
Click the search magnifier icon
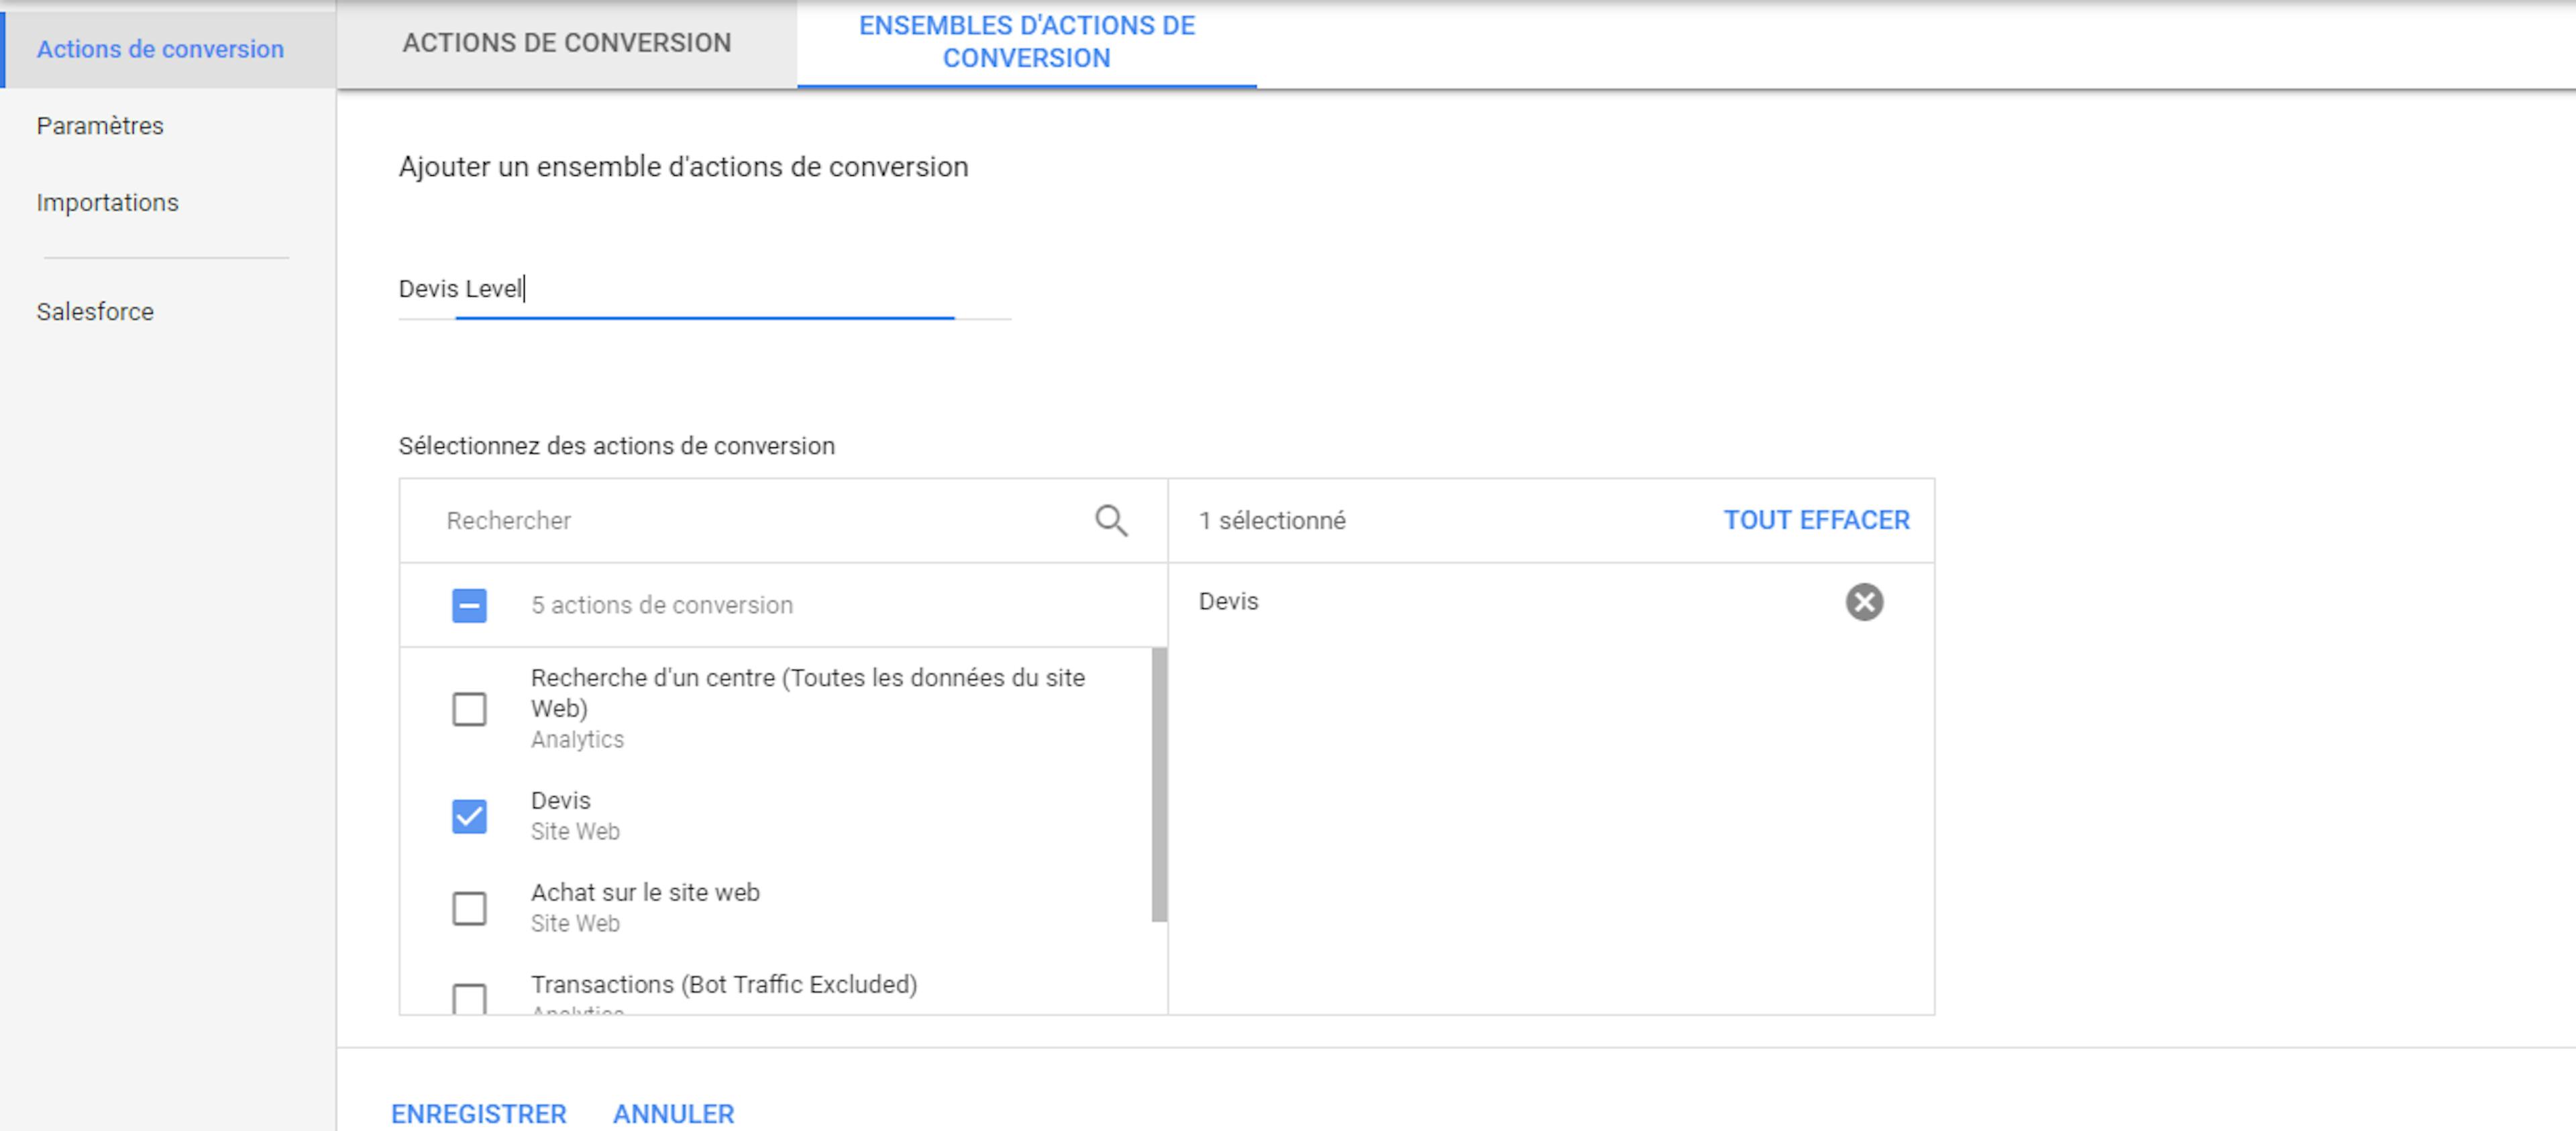tap(1110, 520)
